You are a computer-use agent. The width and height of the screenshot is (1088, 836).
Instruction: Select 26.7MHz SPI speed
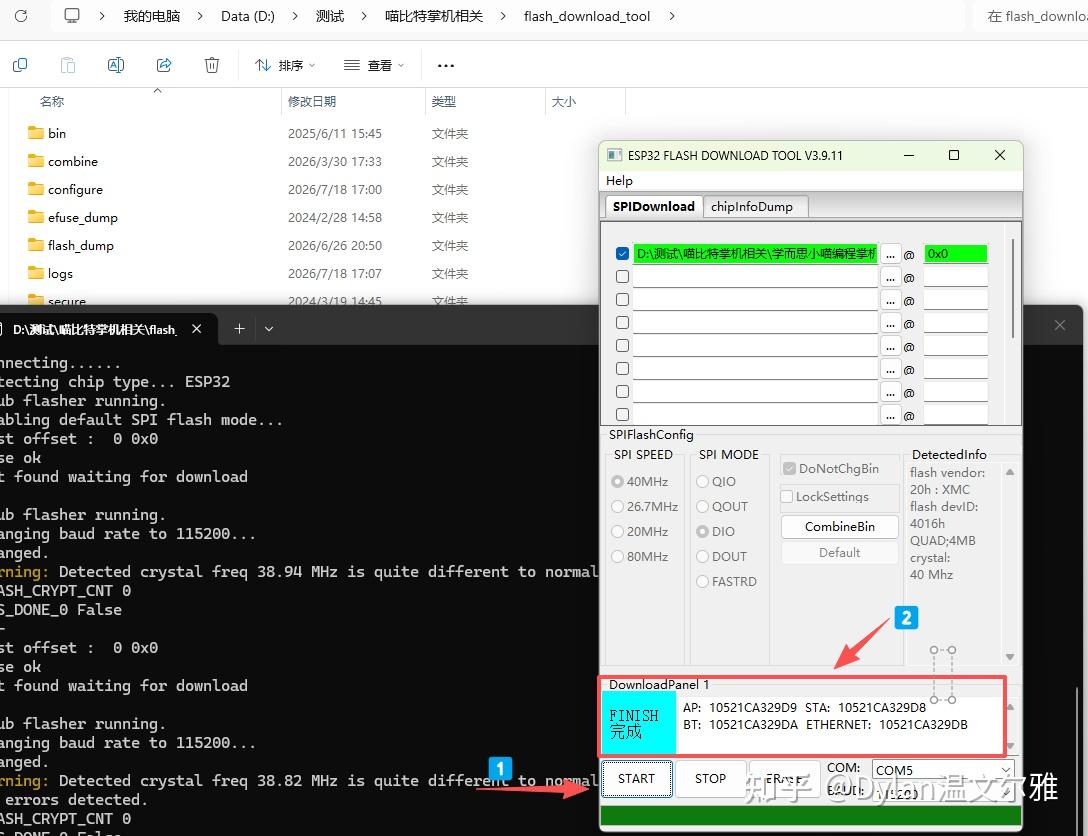(x=617, y=506)
